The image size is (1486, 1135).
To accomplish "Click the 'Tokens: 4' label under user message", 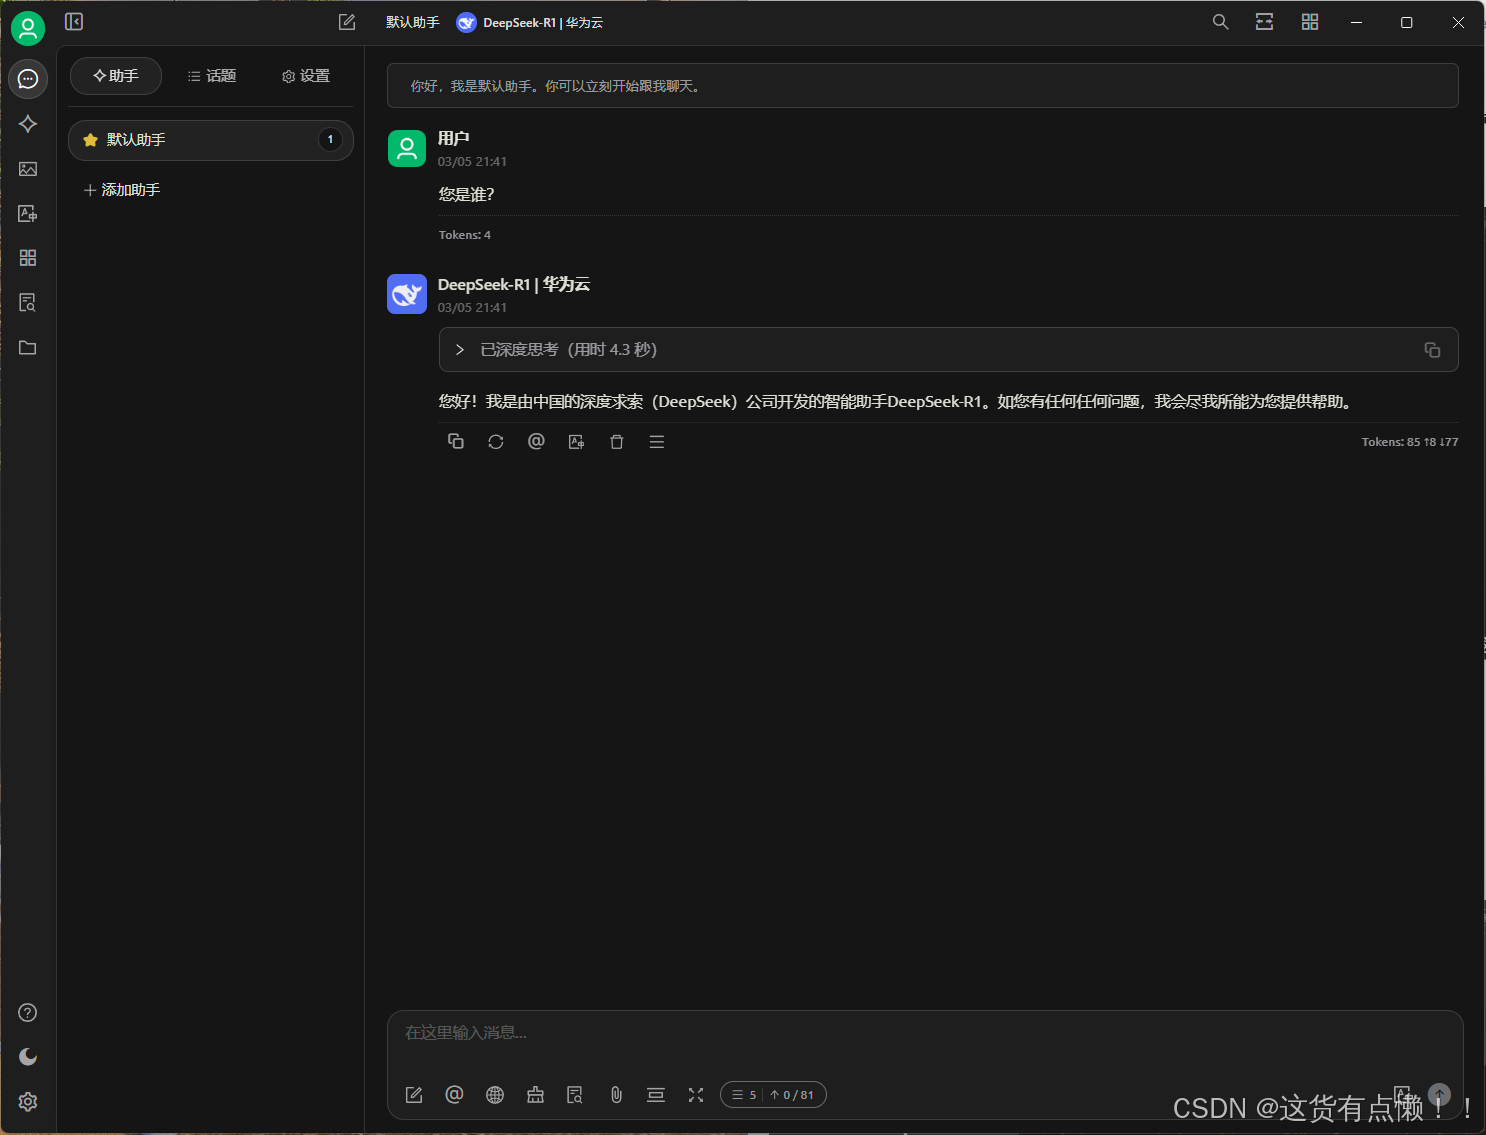I will tap(465, 235).
